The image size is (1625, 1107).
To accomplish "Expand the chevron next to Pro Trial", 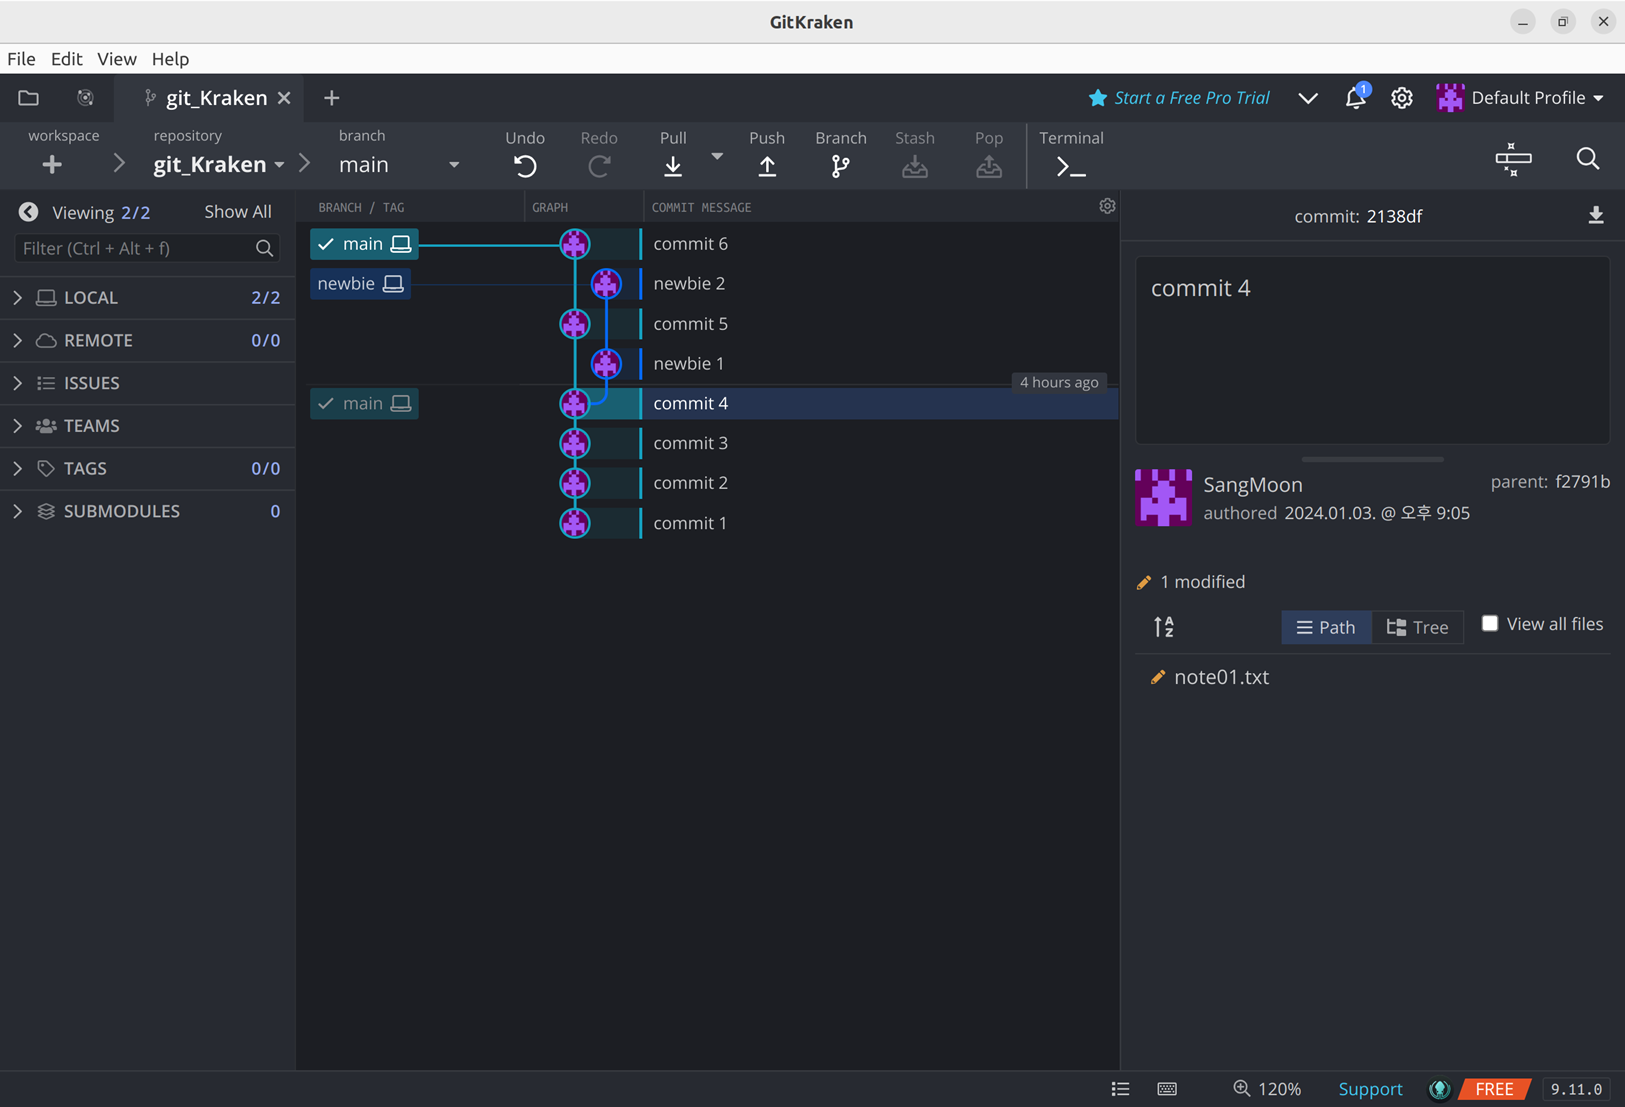I will pos(1308,98).
